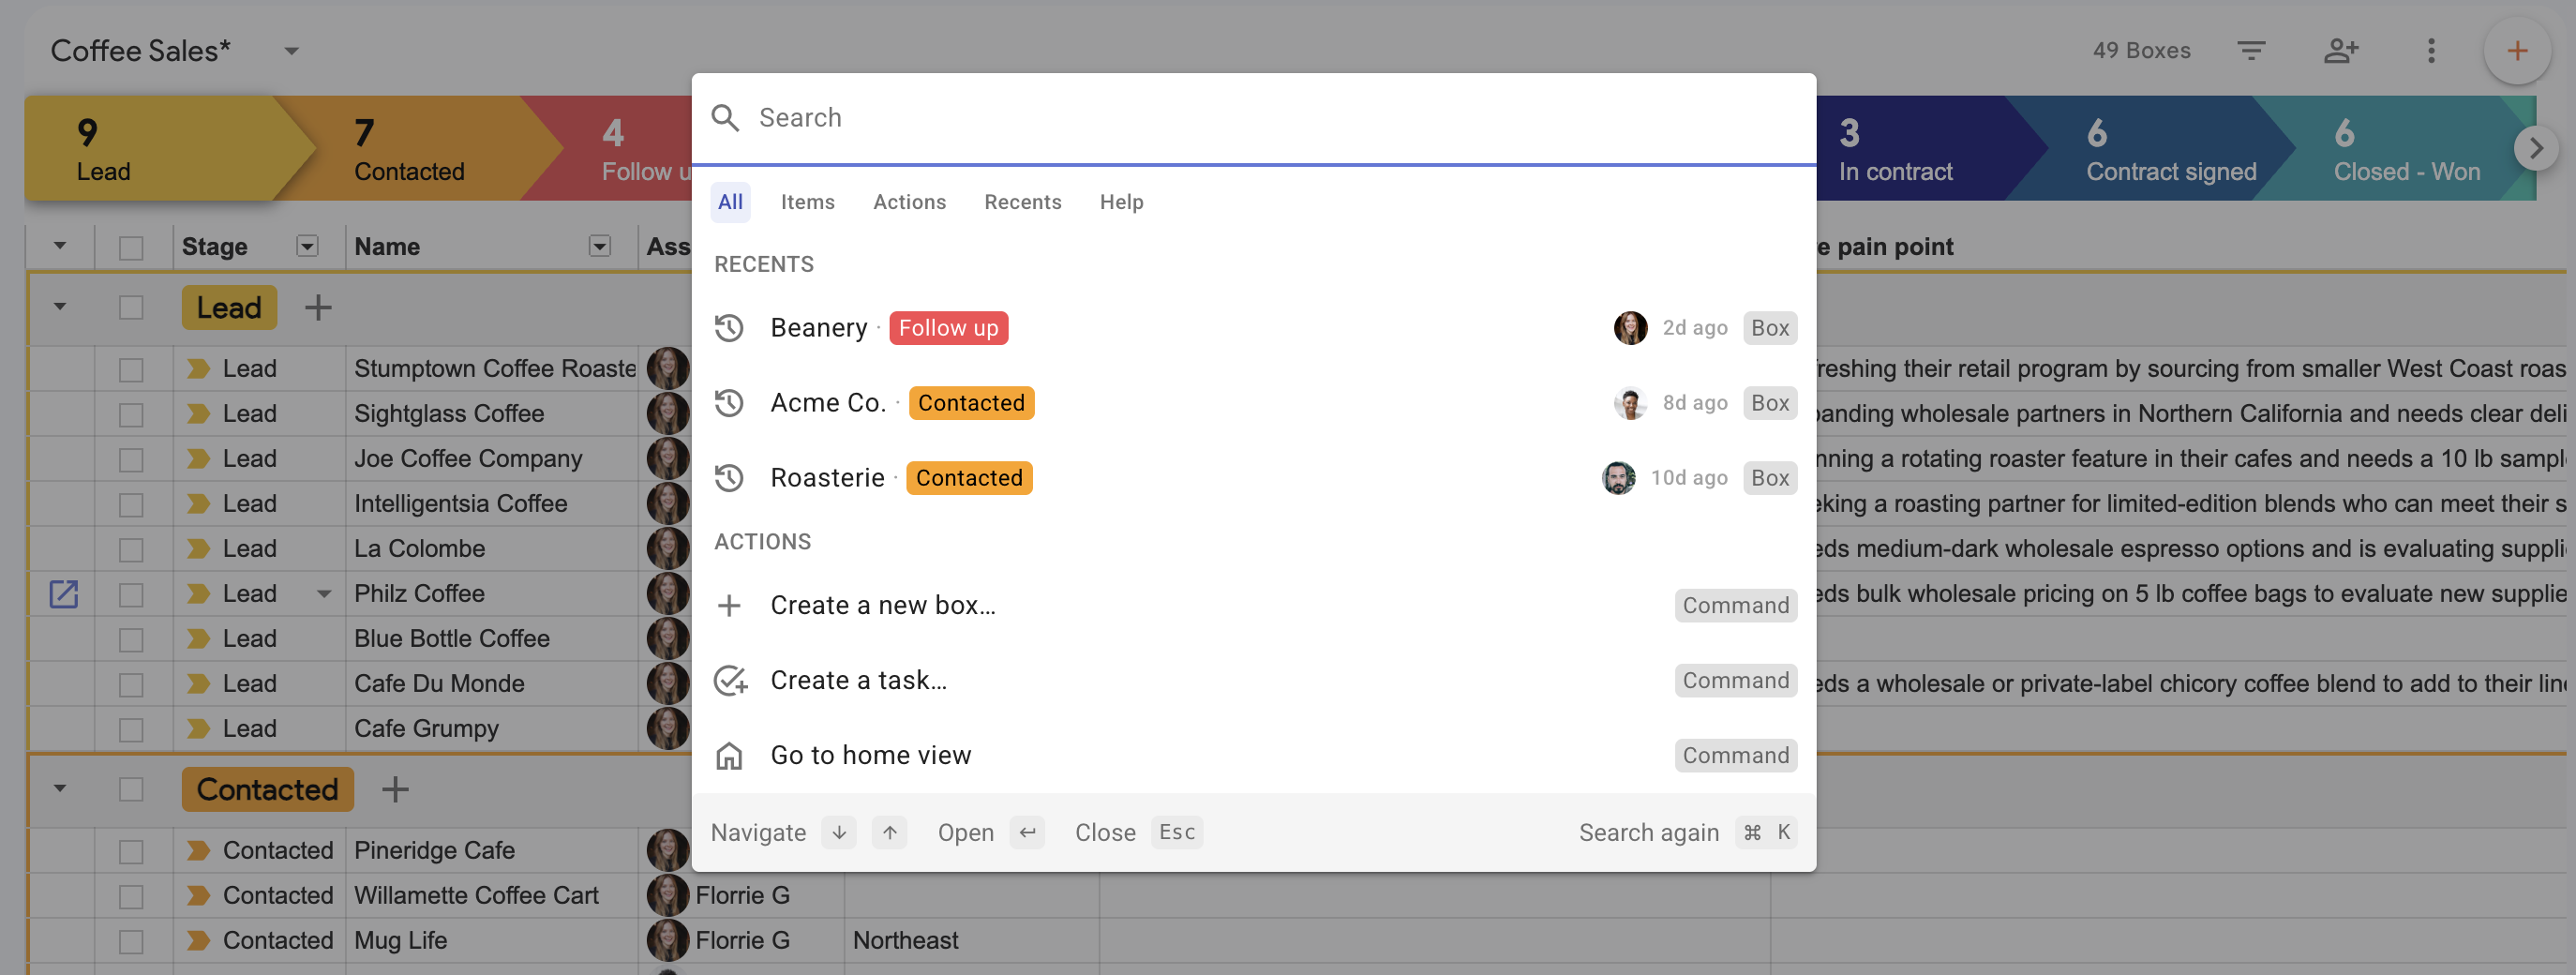Open the Roasterie recent result
2576x975 pixels.
coord(1254,478)
